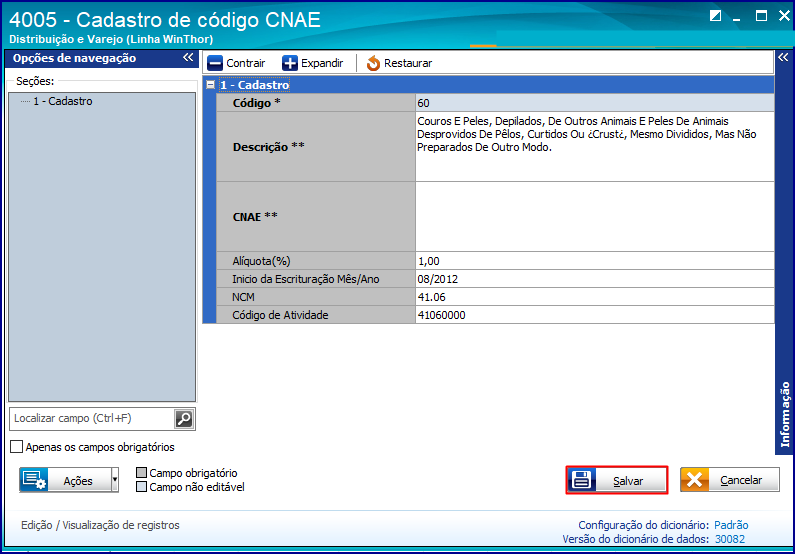Focus the Localizar campo search box

(91, 419)
